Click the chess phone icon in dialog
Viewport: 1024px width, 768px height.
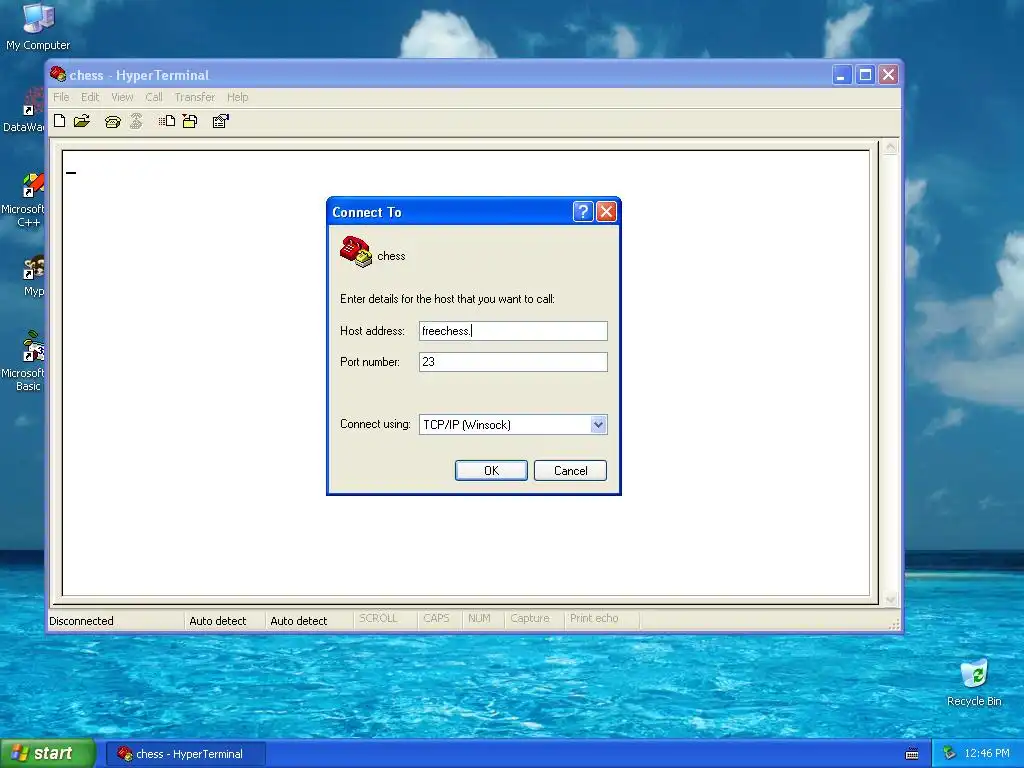(355, 251)
